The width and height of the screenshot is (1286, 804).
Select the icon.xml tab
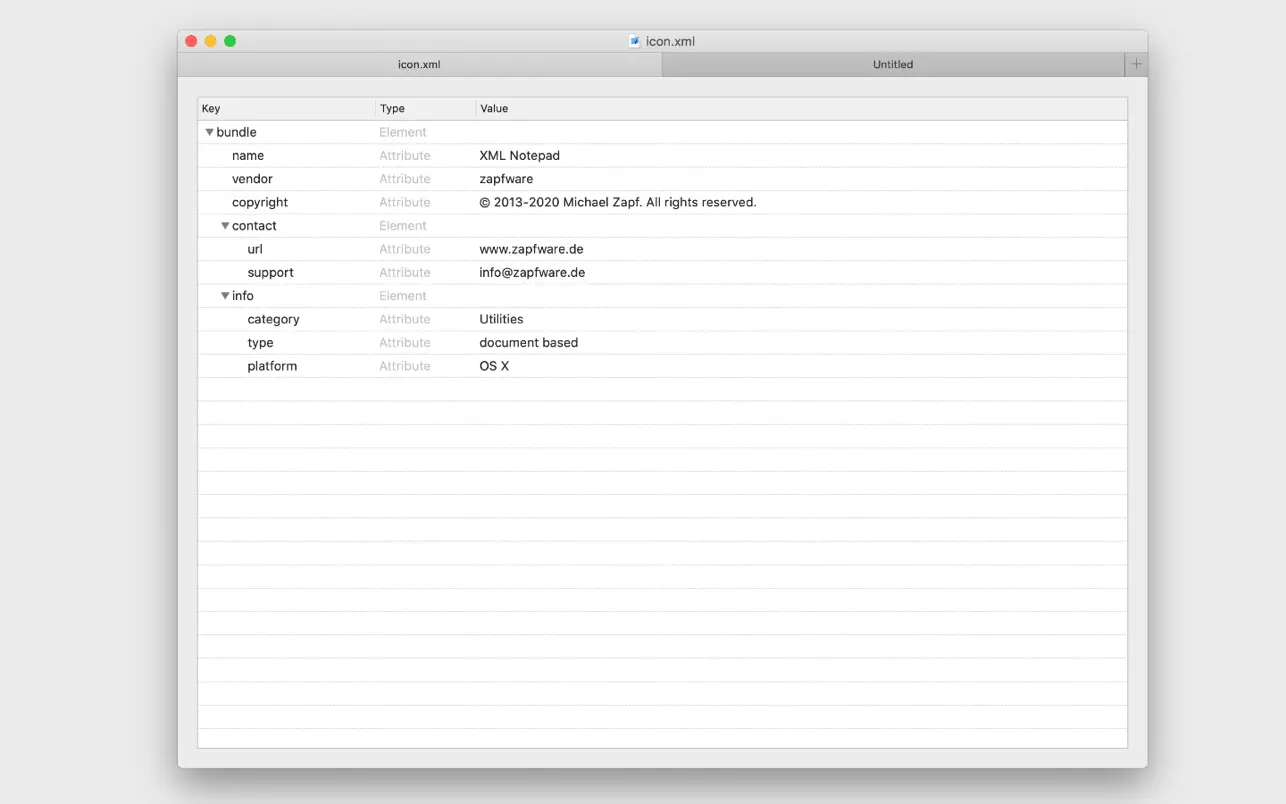[419, 63]
